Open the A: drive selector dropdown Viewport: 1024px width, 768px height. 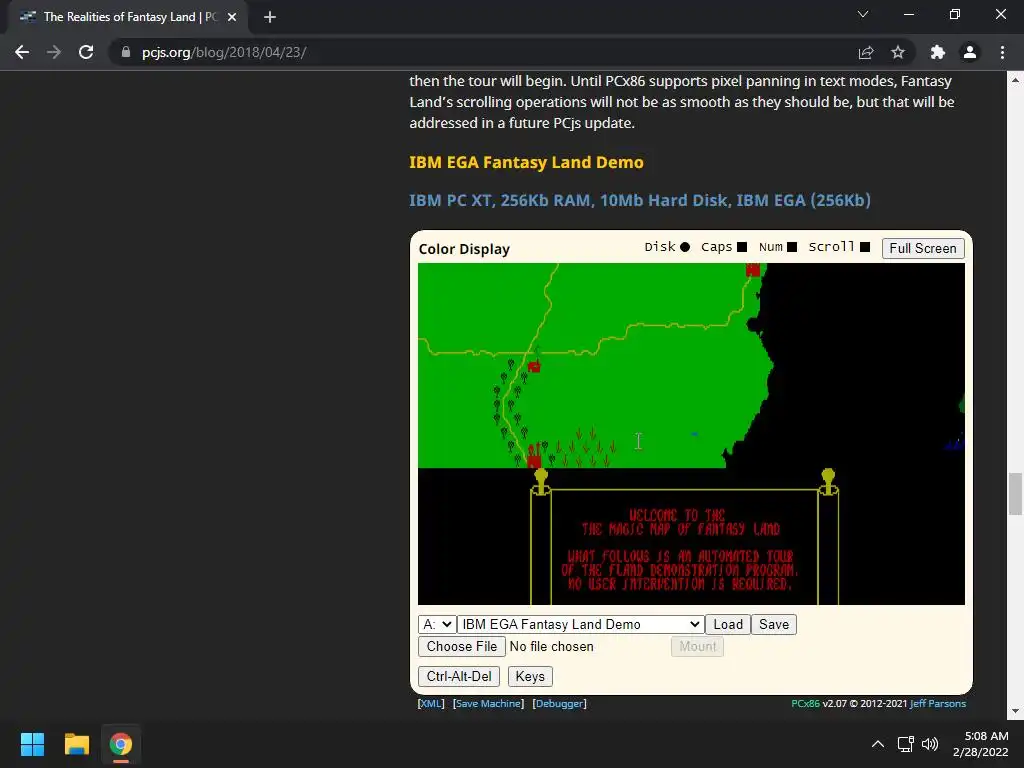point(437,624)
